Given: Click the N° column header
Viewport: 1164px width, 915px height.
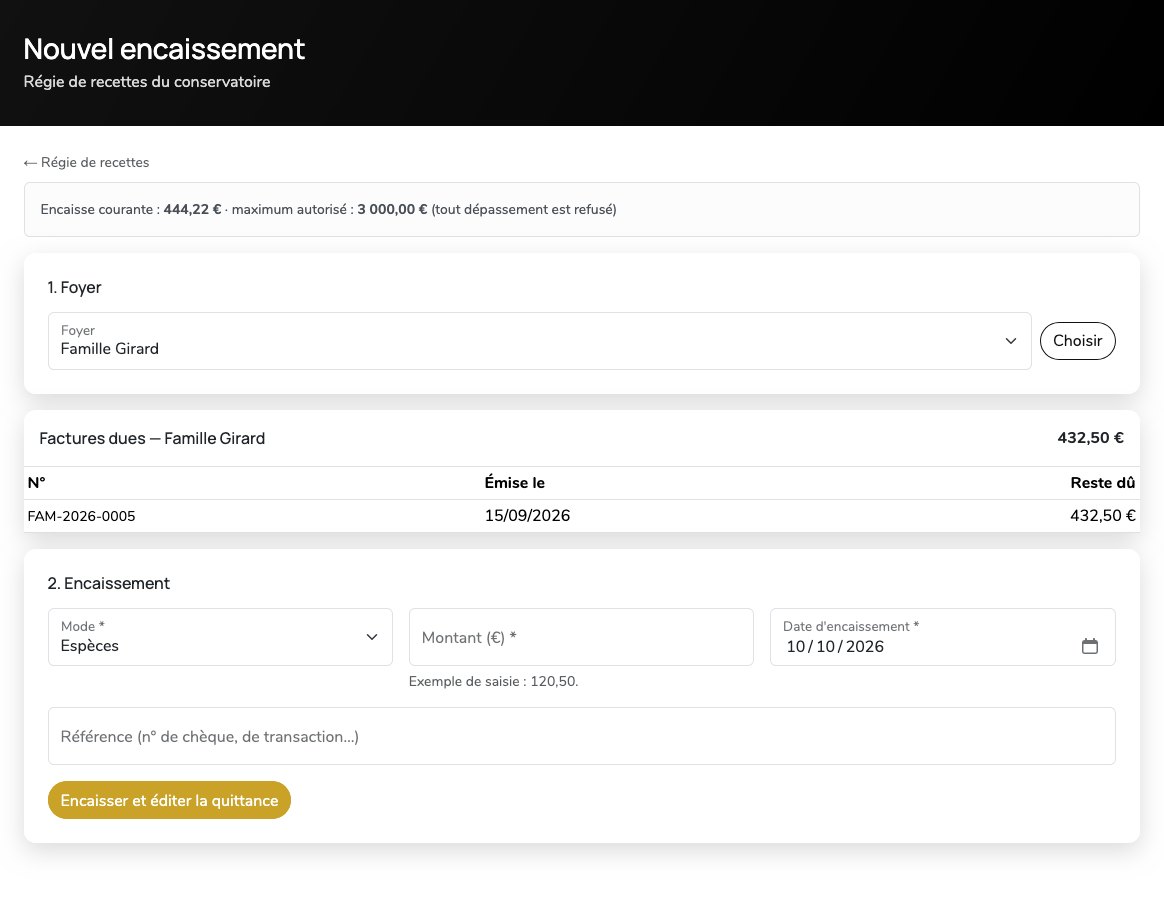Looking at the screenshot, I should click(36, 483).
